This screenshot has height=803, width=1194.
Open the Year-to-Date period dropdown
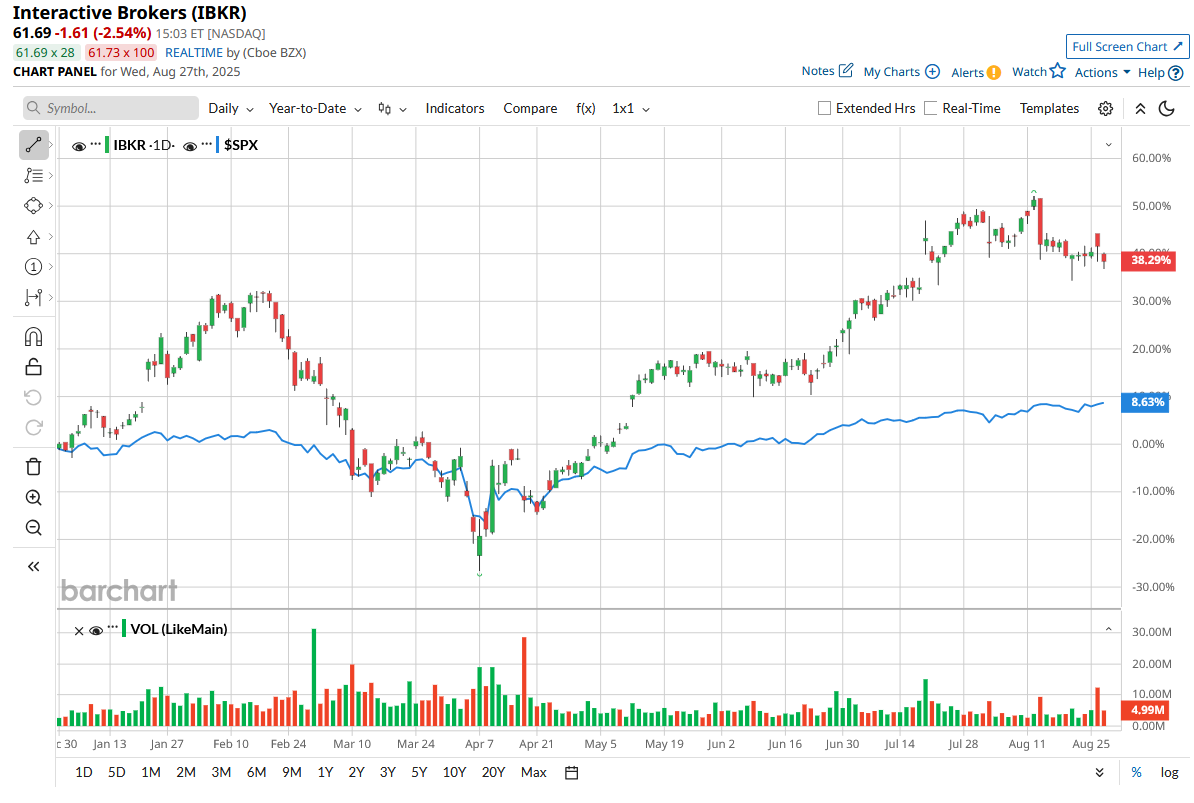(315, 109)
